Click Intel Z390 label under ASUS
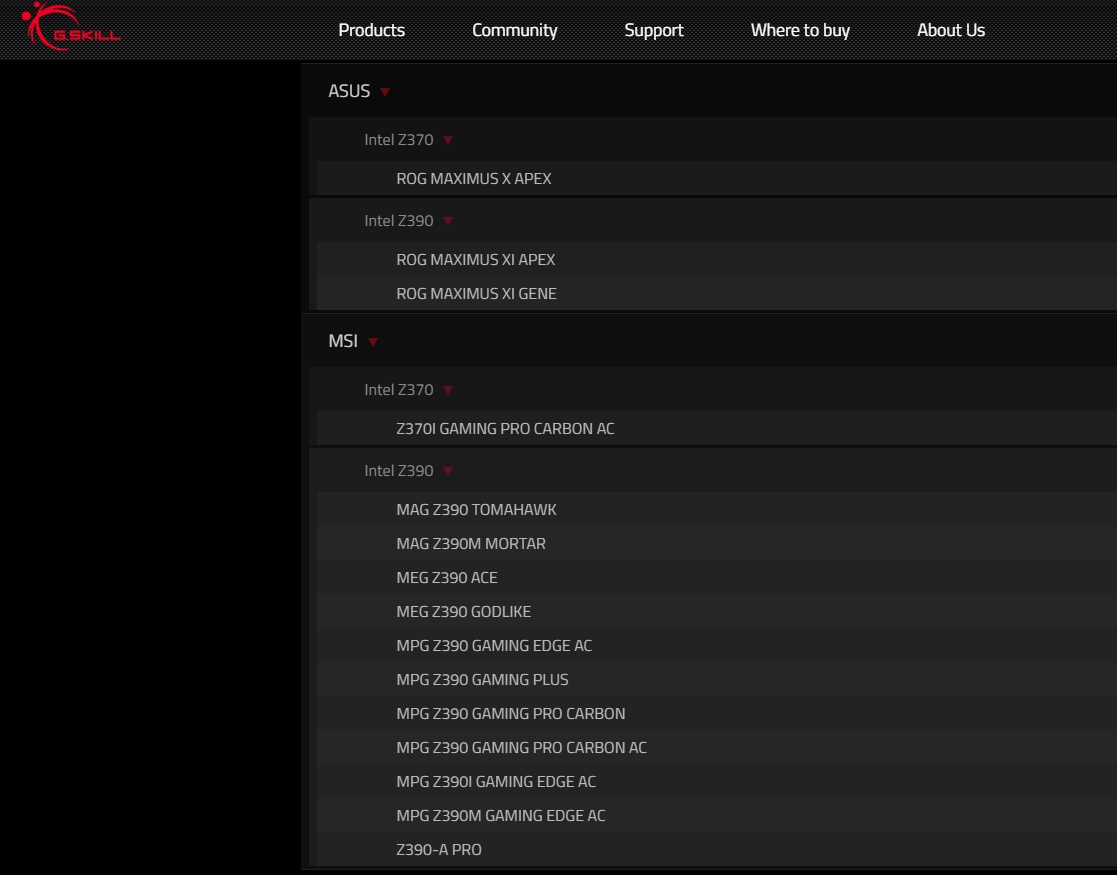Screen dimensions: 1117x875 [x=398, y=221]
